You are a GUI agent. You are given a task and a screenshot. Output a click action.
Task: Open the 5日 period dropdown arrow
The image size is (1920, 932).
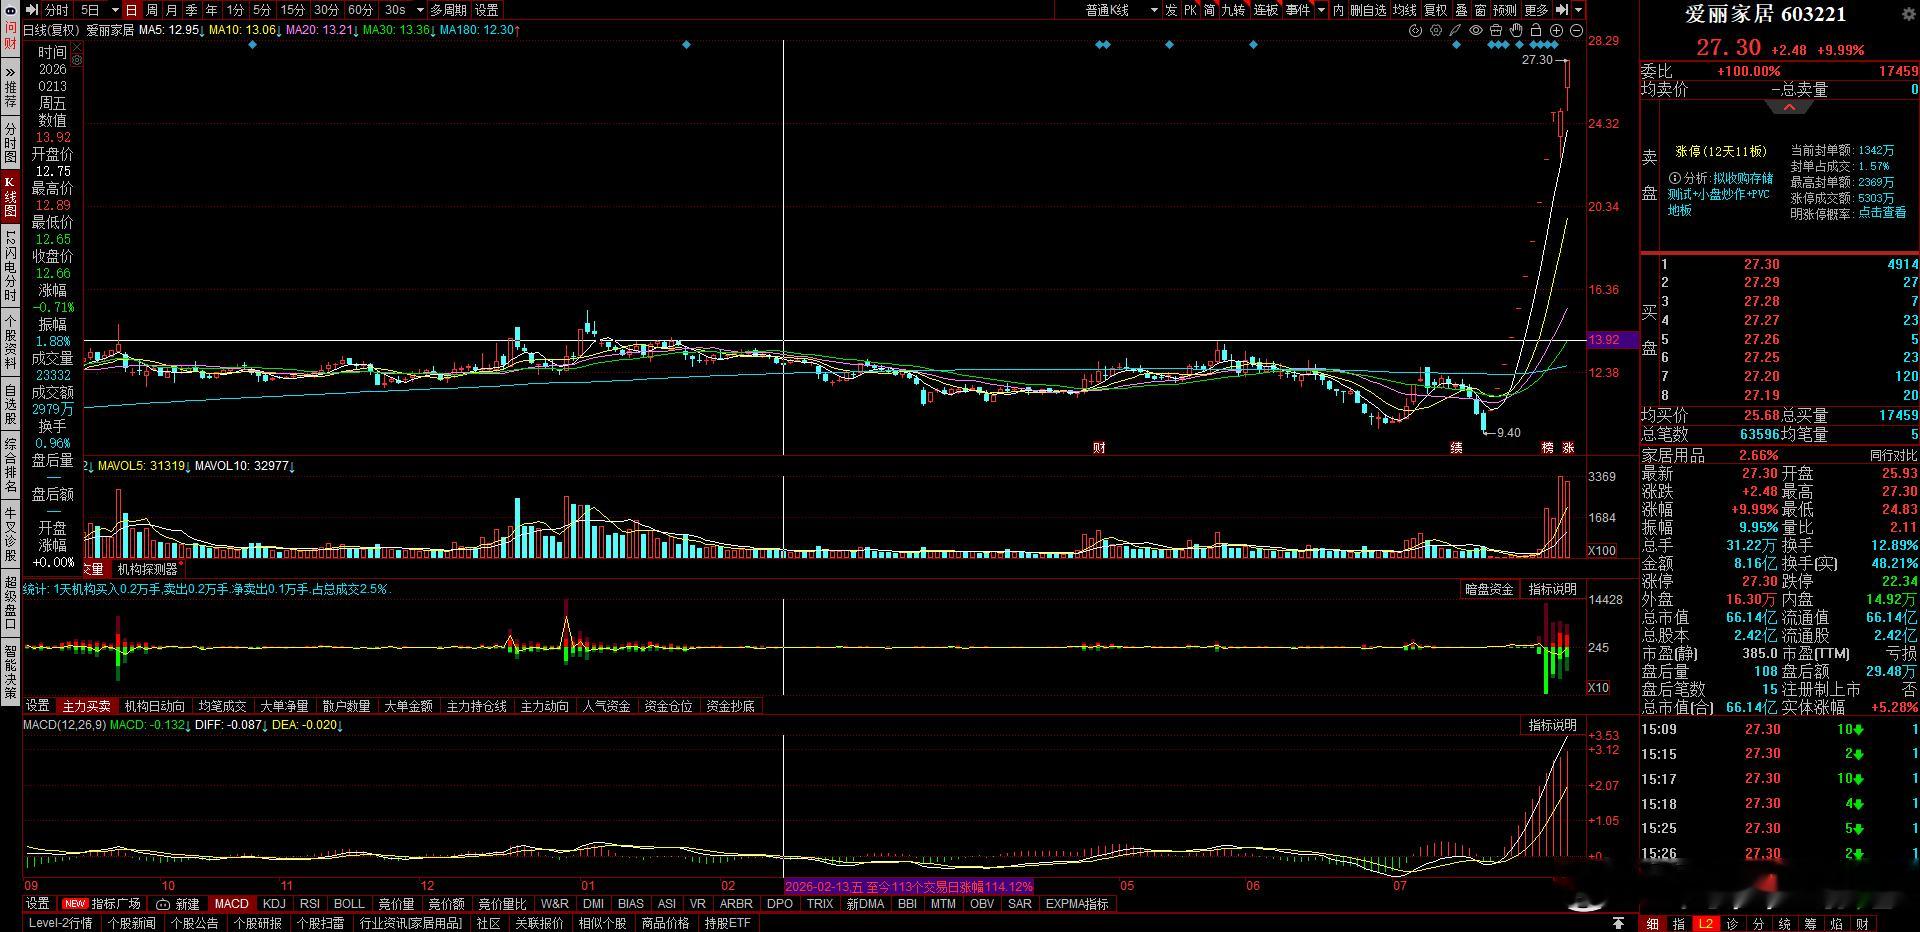(x=114, y=10)
